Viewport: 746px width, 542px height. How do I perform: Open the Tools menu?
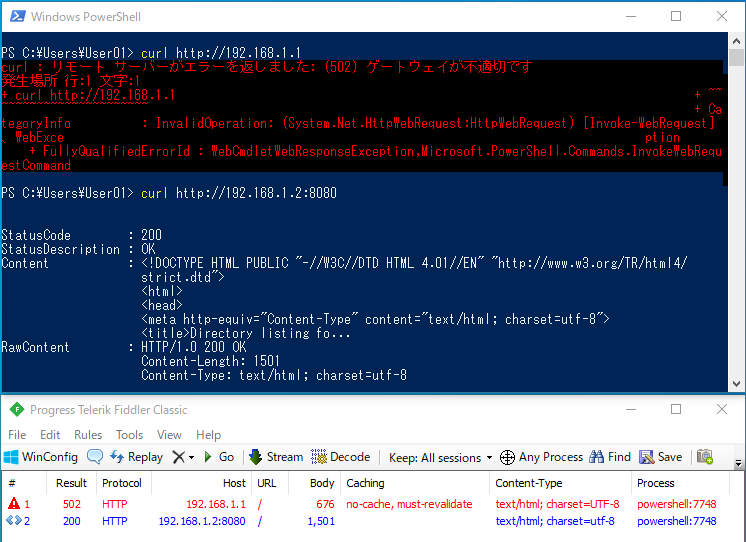coord(129,435)
